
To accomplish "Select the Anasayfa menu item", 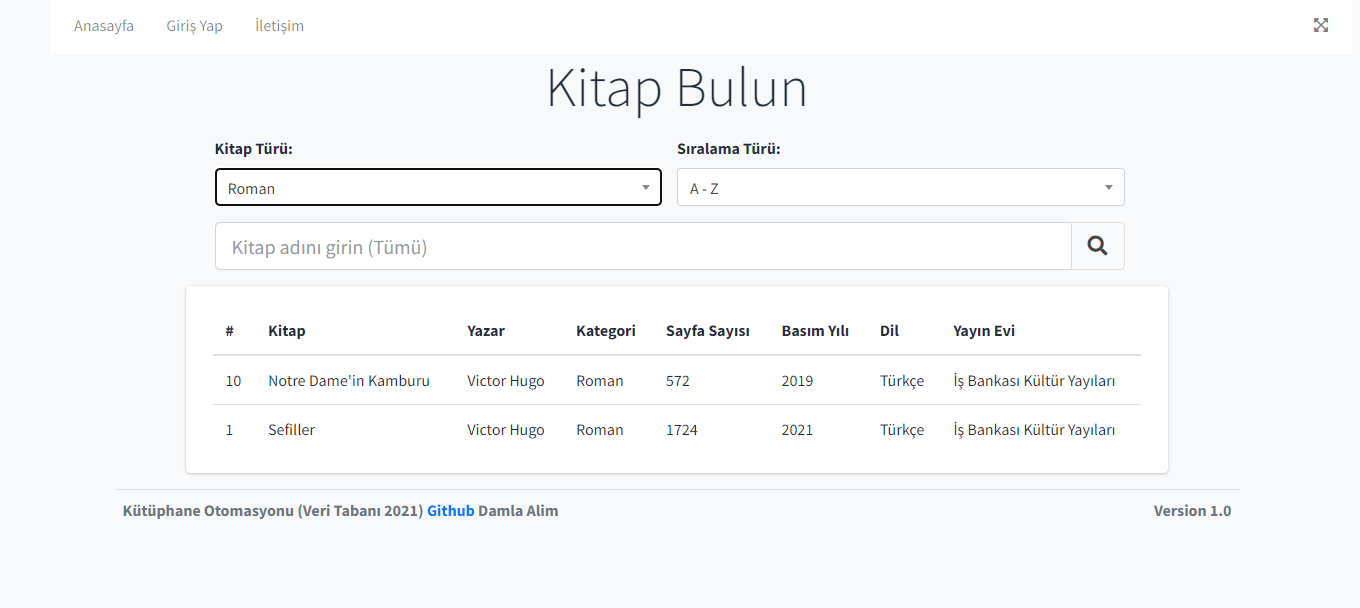I will (103, 25).
